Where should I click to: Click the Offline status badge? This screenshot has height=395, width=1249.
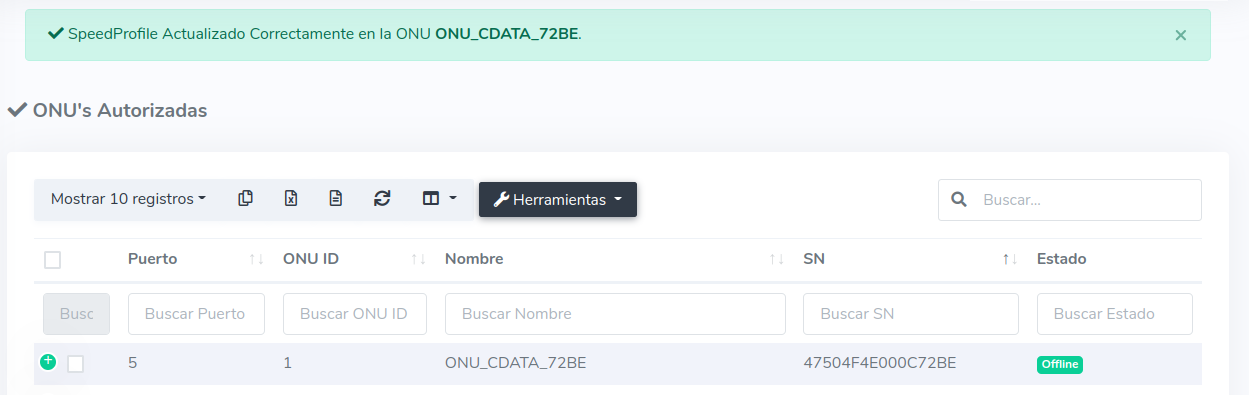click(1060, 364)
